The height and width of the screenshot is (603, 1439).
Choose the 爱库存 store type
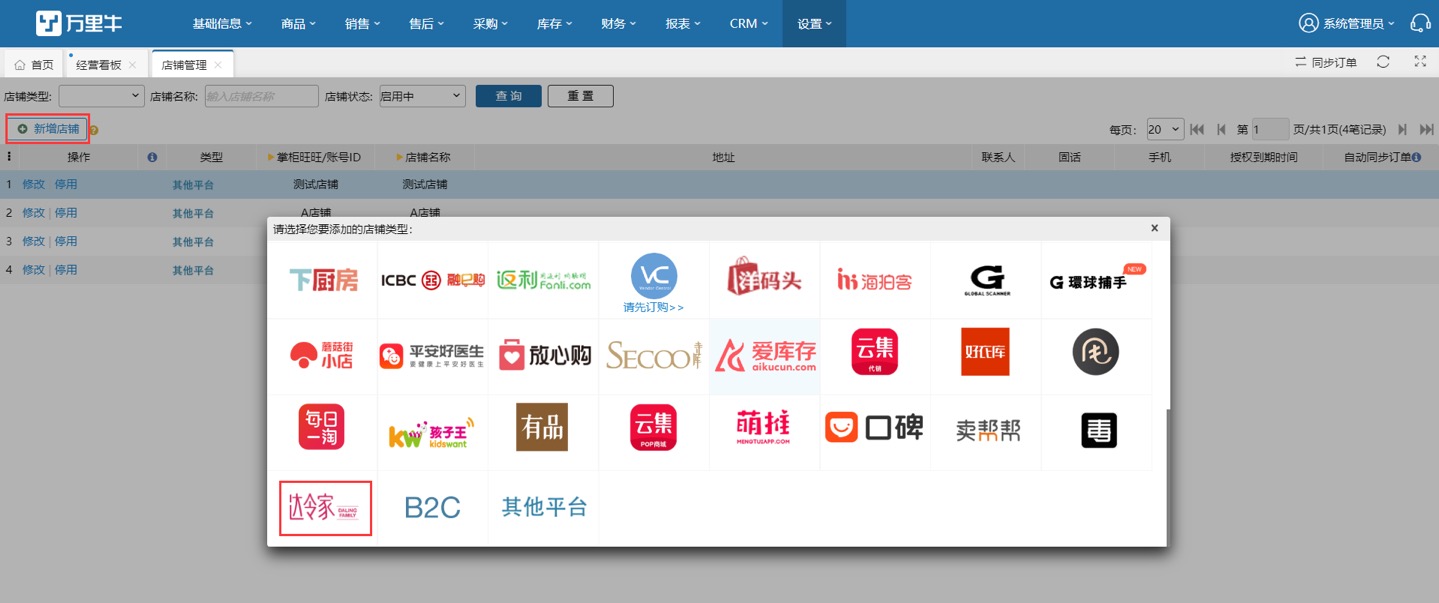[764, 355]
